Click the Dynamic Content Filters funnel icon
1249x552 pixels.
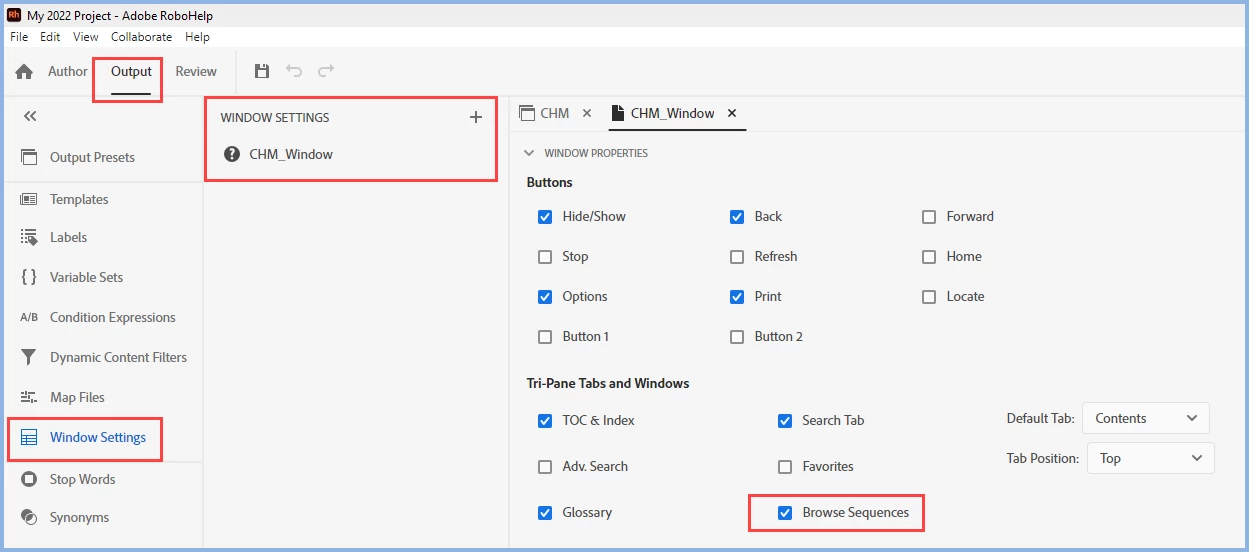[x=29, y=357]
